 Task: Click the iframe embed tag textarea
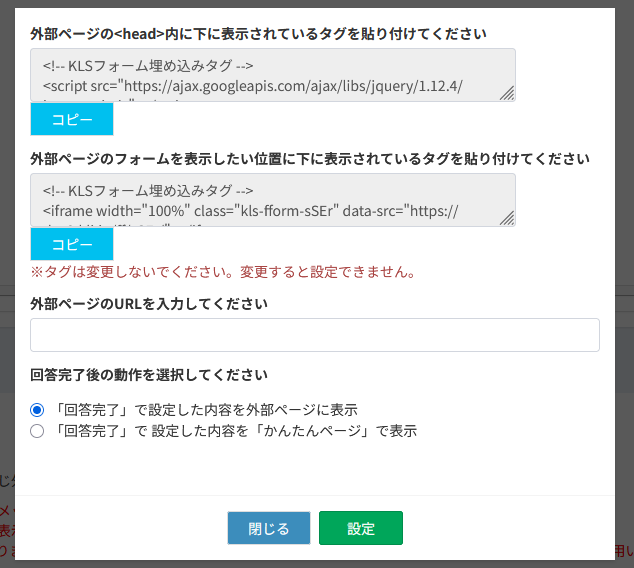pyautogui.click(x=273, y=200)
